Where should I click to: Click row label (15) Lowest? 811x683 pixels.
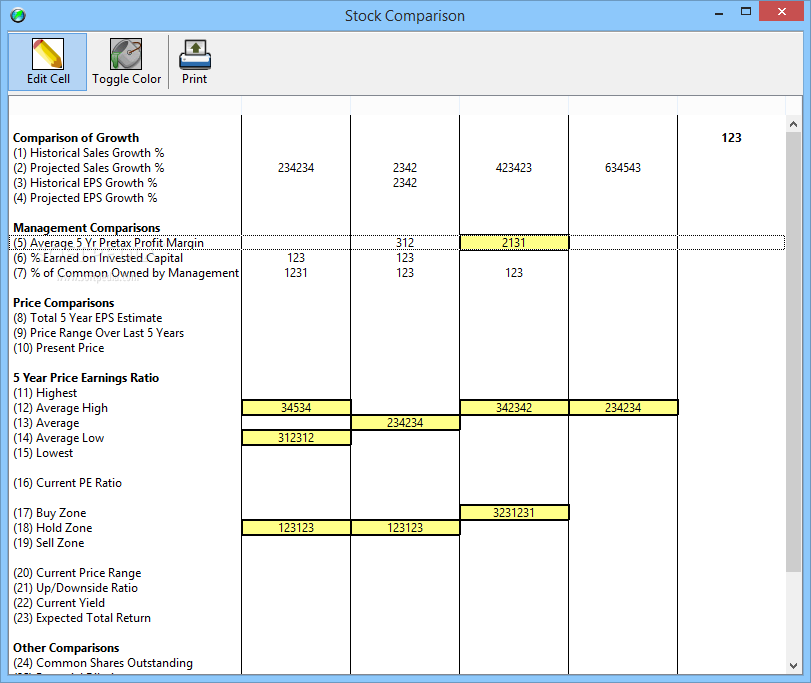coord(43,452)
